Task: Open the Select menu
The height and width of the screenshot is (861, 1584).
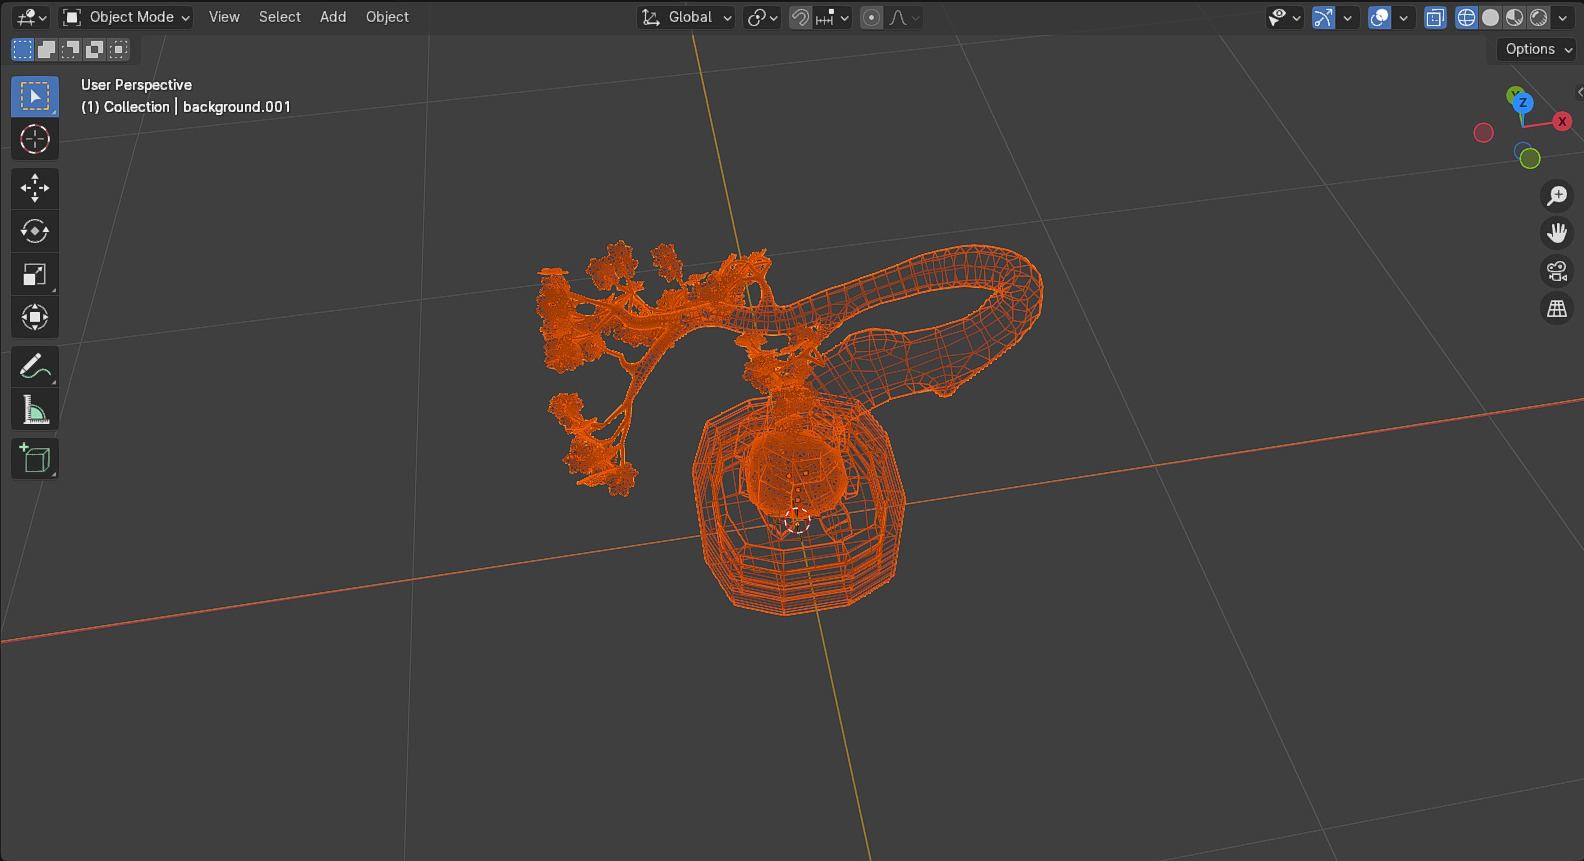Action: pyautogui.click(x=280, y=17)
